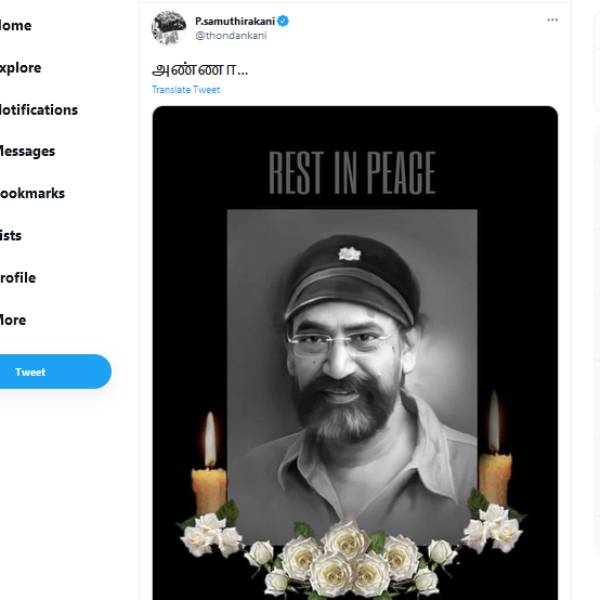Click the REST IN PEACE heading in image
This screenshot has width=600, height=600.
coord(352,173)
